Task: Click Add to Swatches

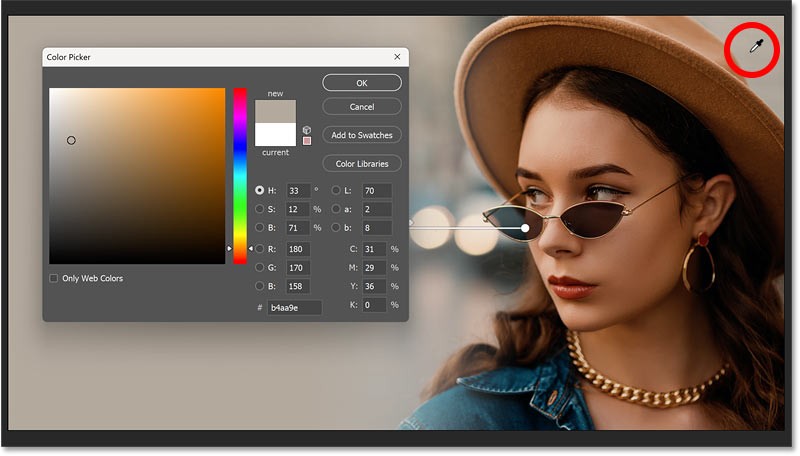Action: click(362, 135)
